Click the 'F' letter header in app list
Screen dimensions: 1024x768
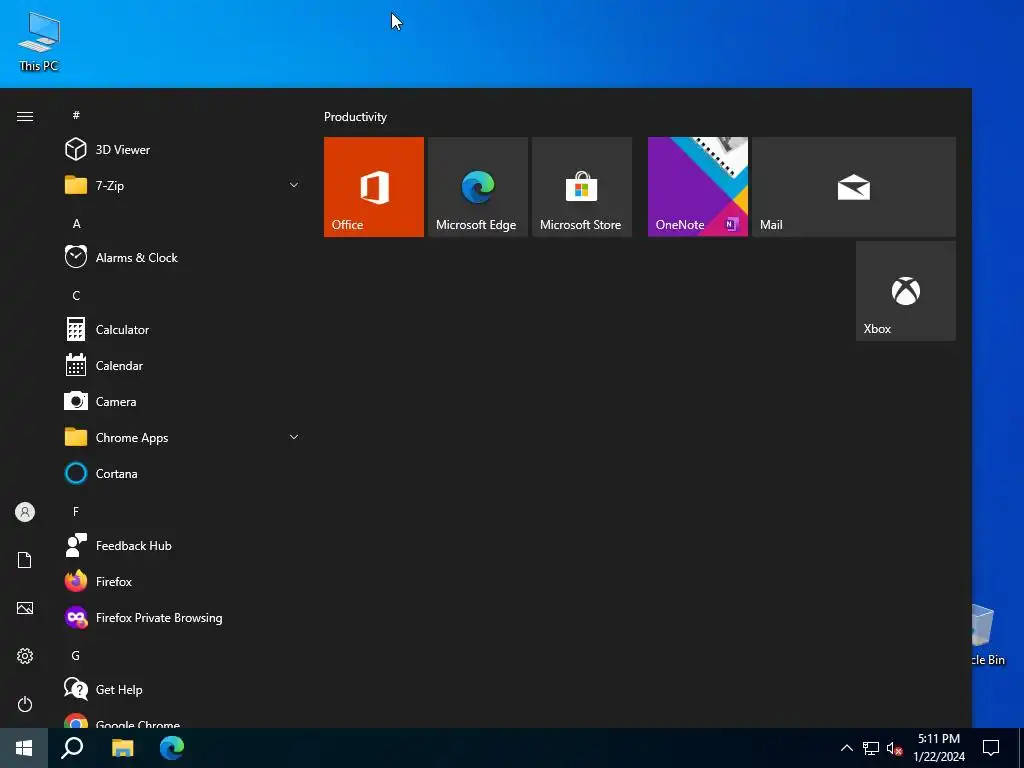pyautogui.click(x=76, y=511)
